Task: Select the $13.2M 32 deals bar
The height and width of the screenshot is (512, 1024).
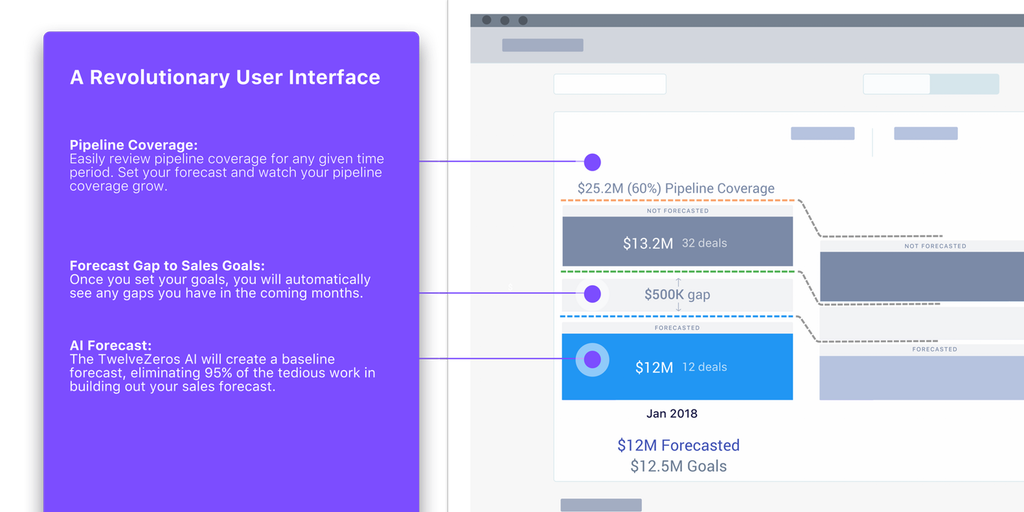Action: 677,242
